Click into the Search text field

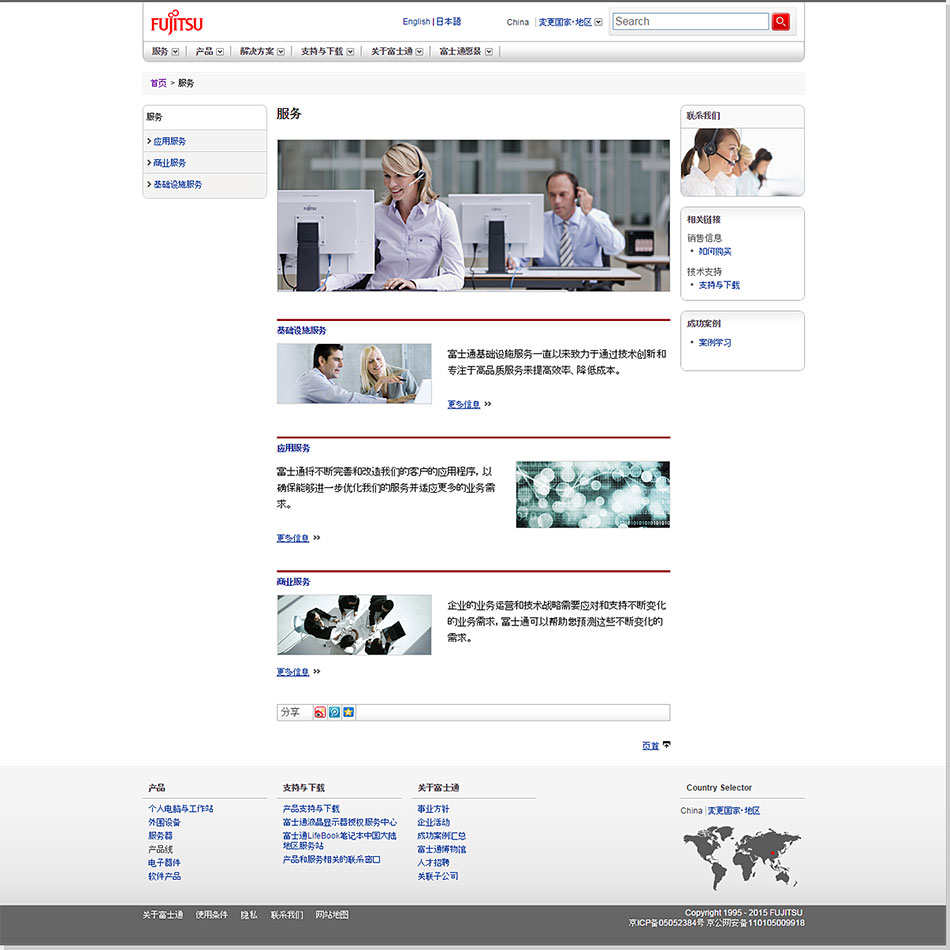(690, 21)
